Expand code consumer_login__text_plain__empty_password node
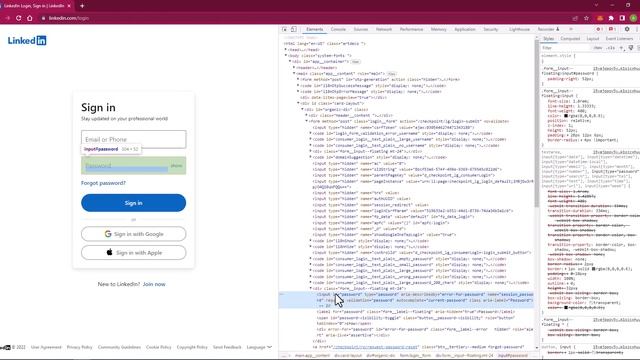Image resolution: width=640 pixels, height=360 pixels. coord(311,259)
